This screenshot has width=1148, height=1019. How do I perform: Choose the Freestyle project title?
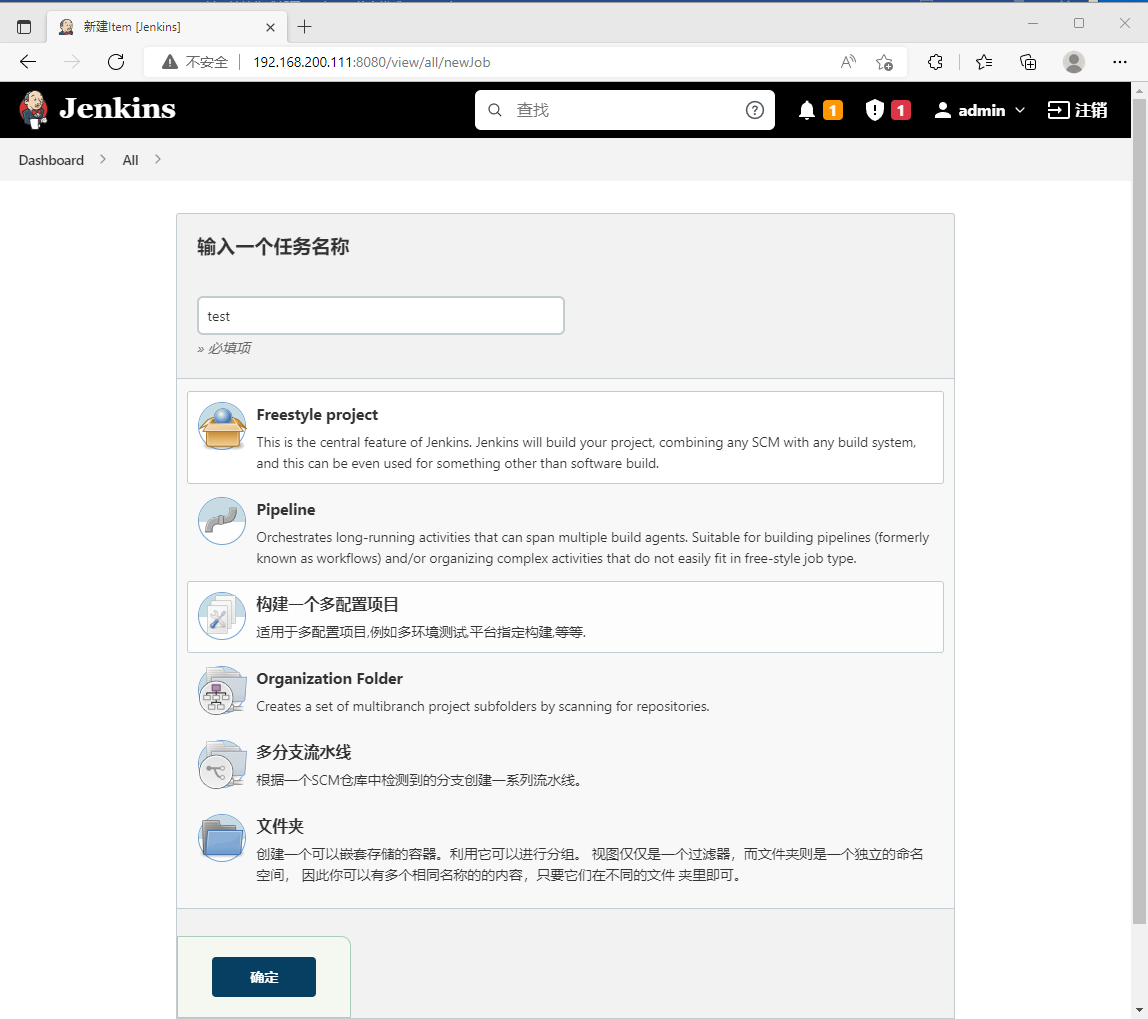317,414
